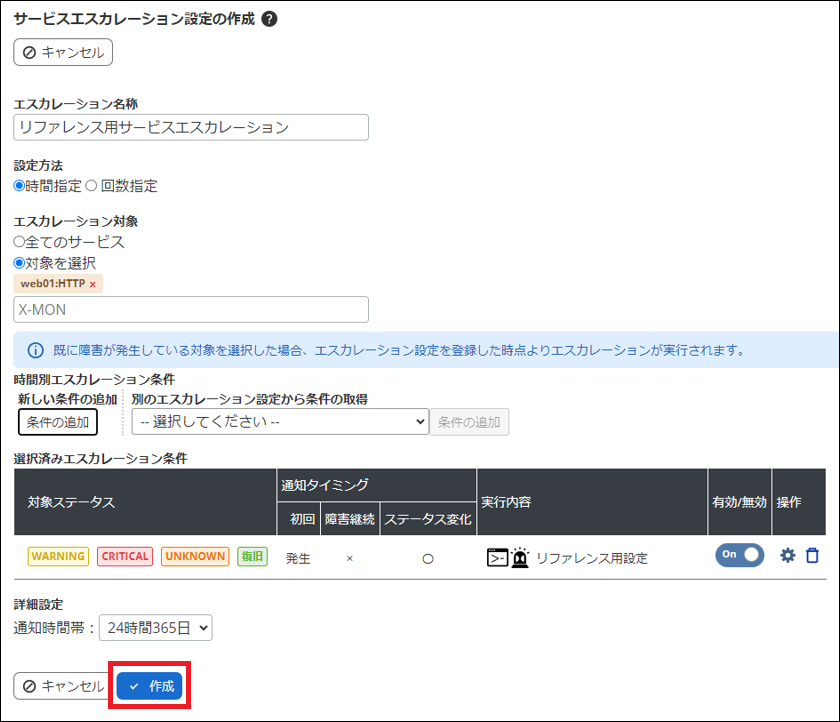The width and height of the screenshot is (840, 722).
Task: Open the gear settings icon for the condition
Action: (787, 557)
